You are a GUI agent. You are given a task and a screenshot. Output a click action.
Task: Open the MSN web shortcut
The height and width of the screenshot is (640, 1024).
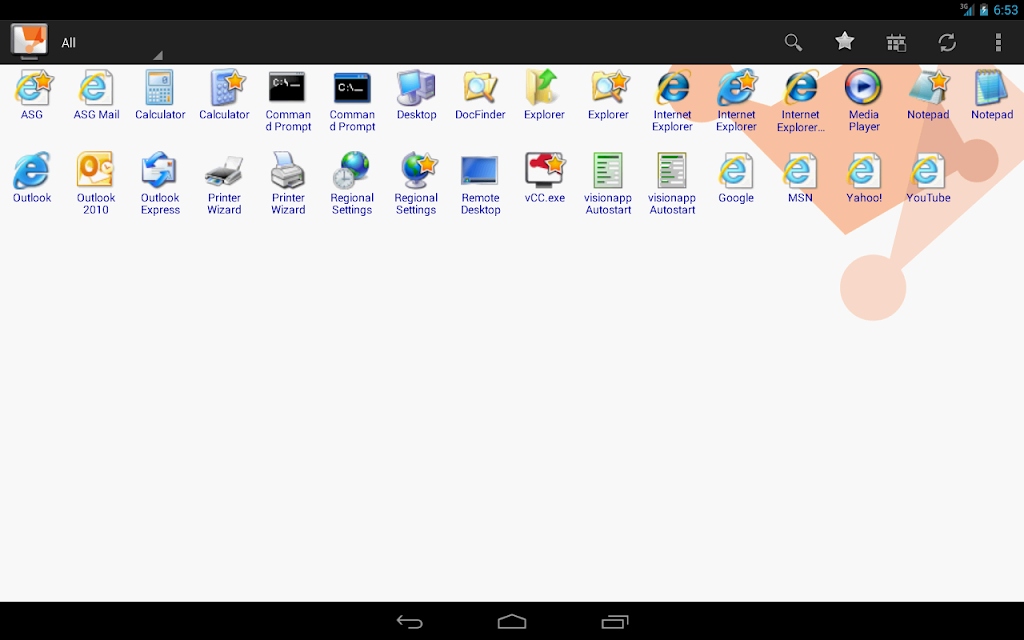pos(800,178)
